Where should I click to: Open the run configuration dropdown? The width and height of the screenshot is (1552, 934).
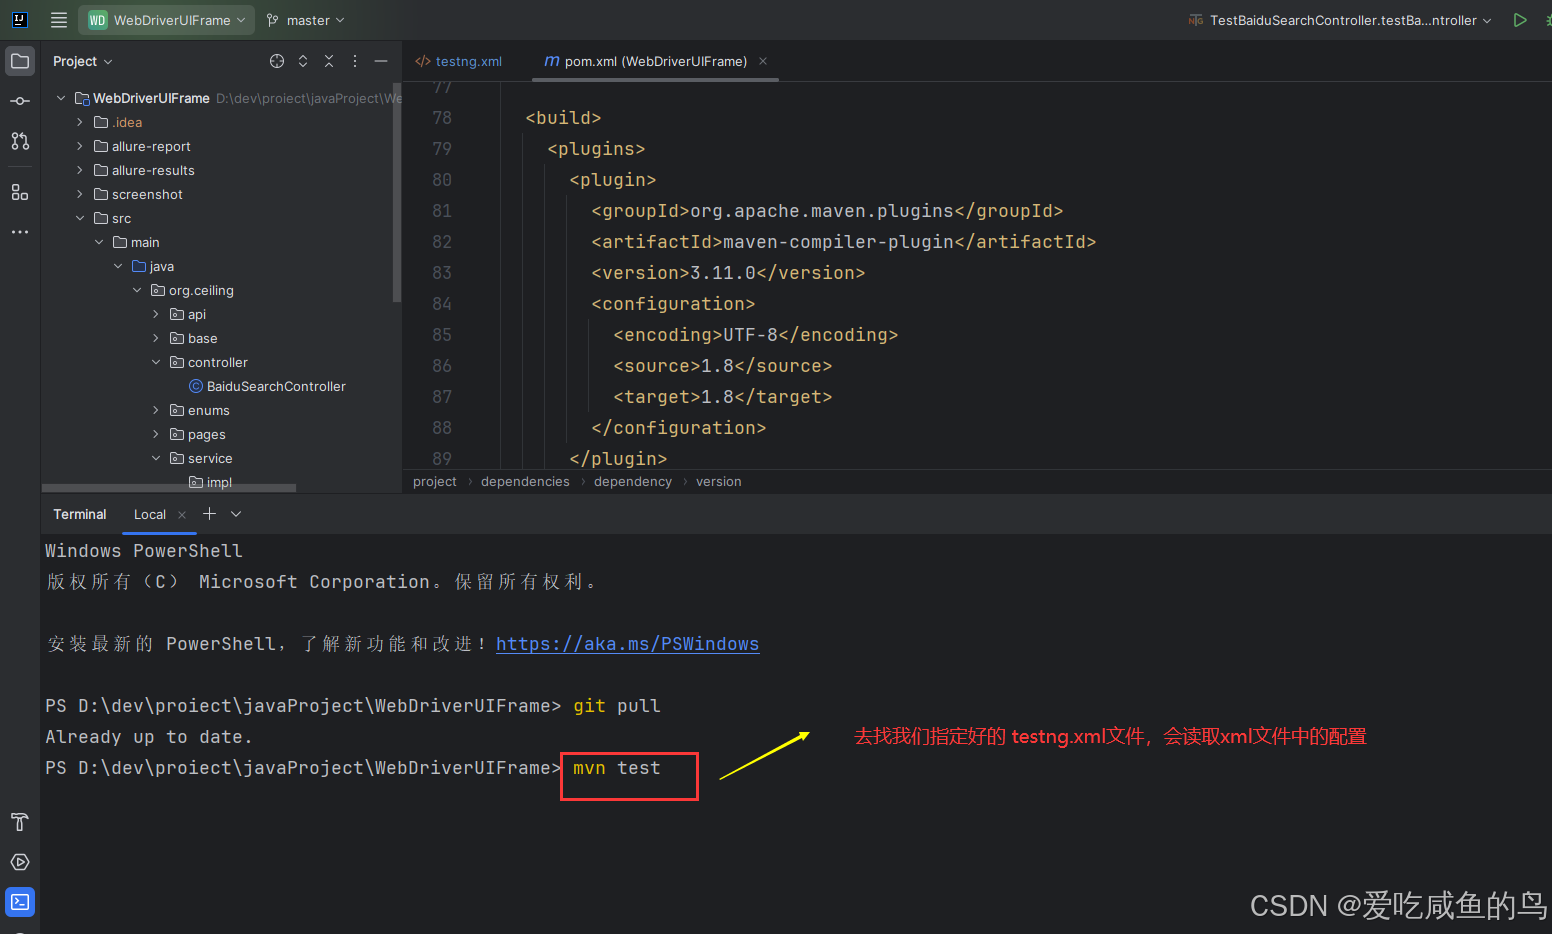click(x=1340, y=20)
